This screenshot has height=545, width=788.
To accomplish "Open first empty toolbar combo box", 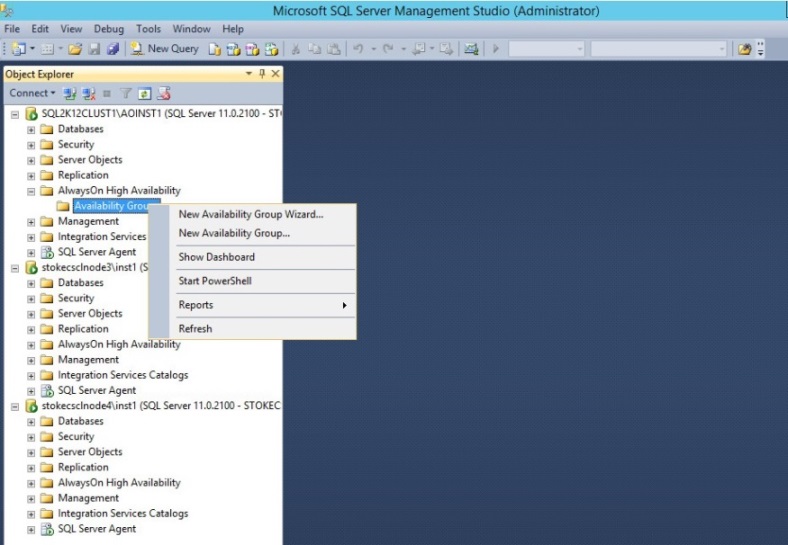I will click(x=546, y=49).
